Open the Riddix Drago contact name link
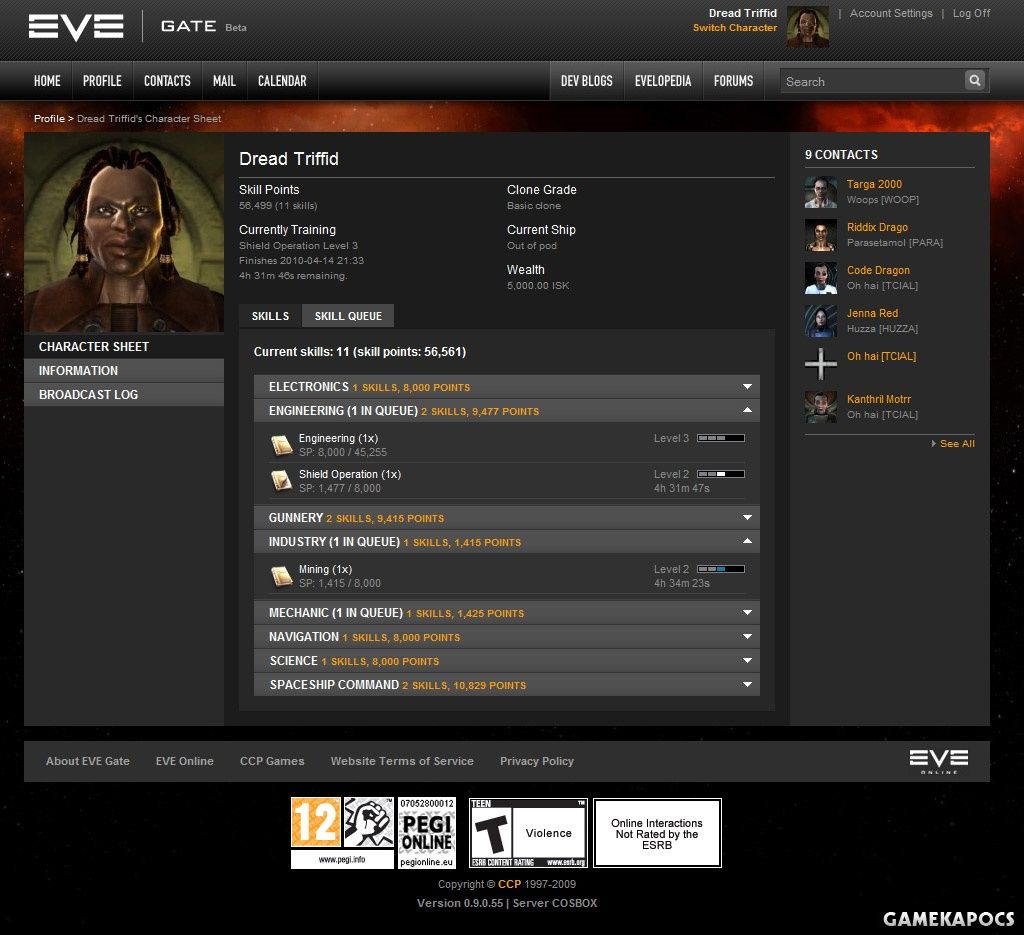Screen dimensions: 1024x935 (877, 227)
